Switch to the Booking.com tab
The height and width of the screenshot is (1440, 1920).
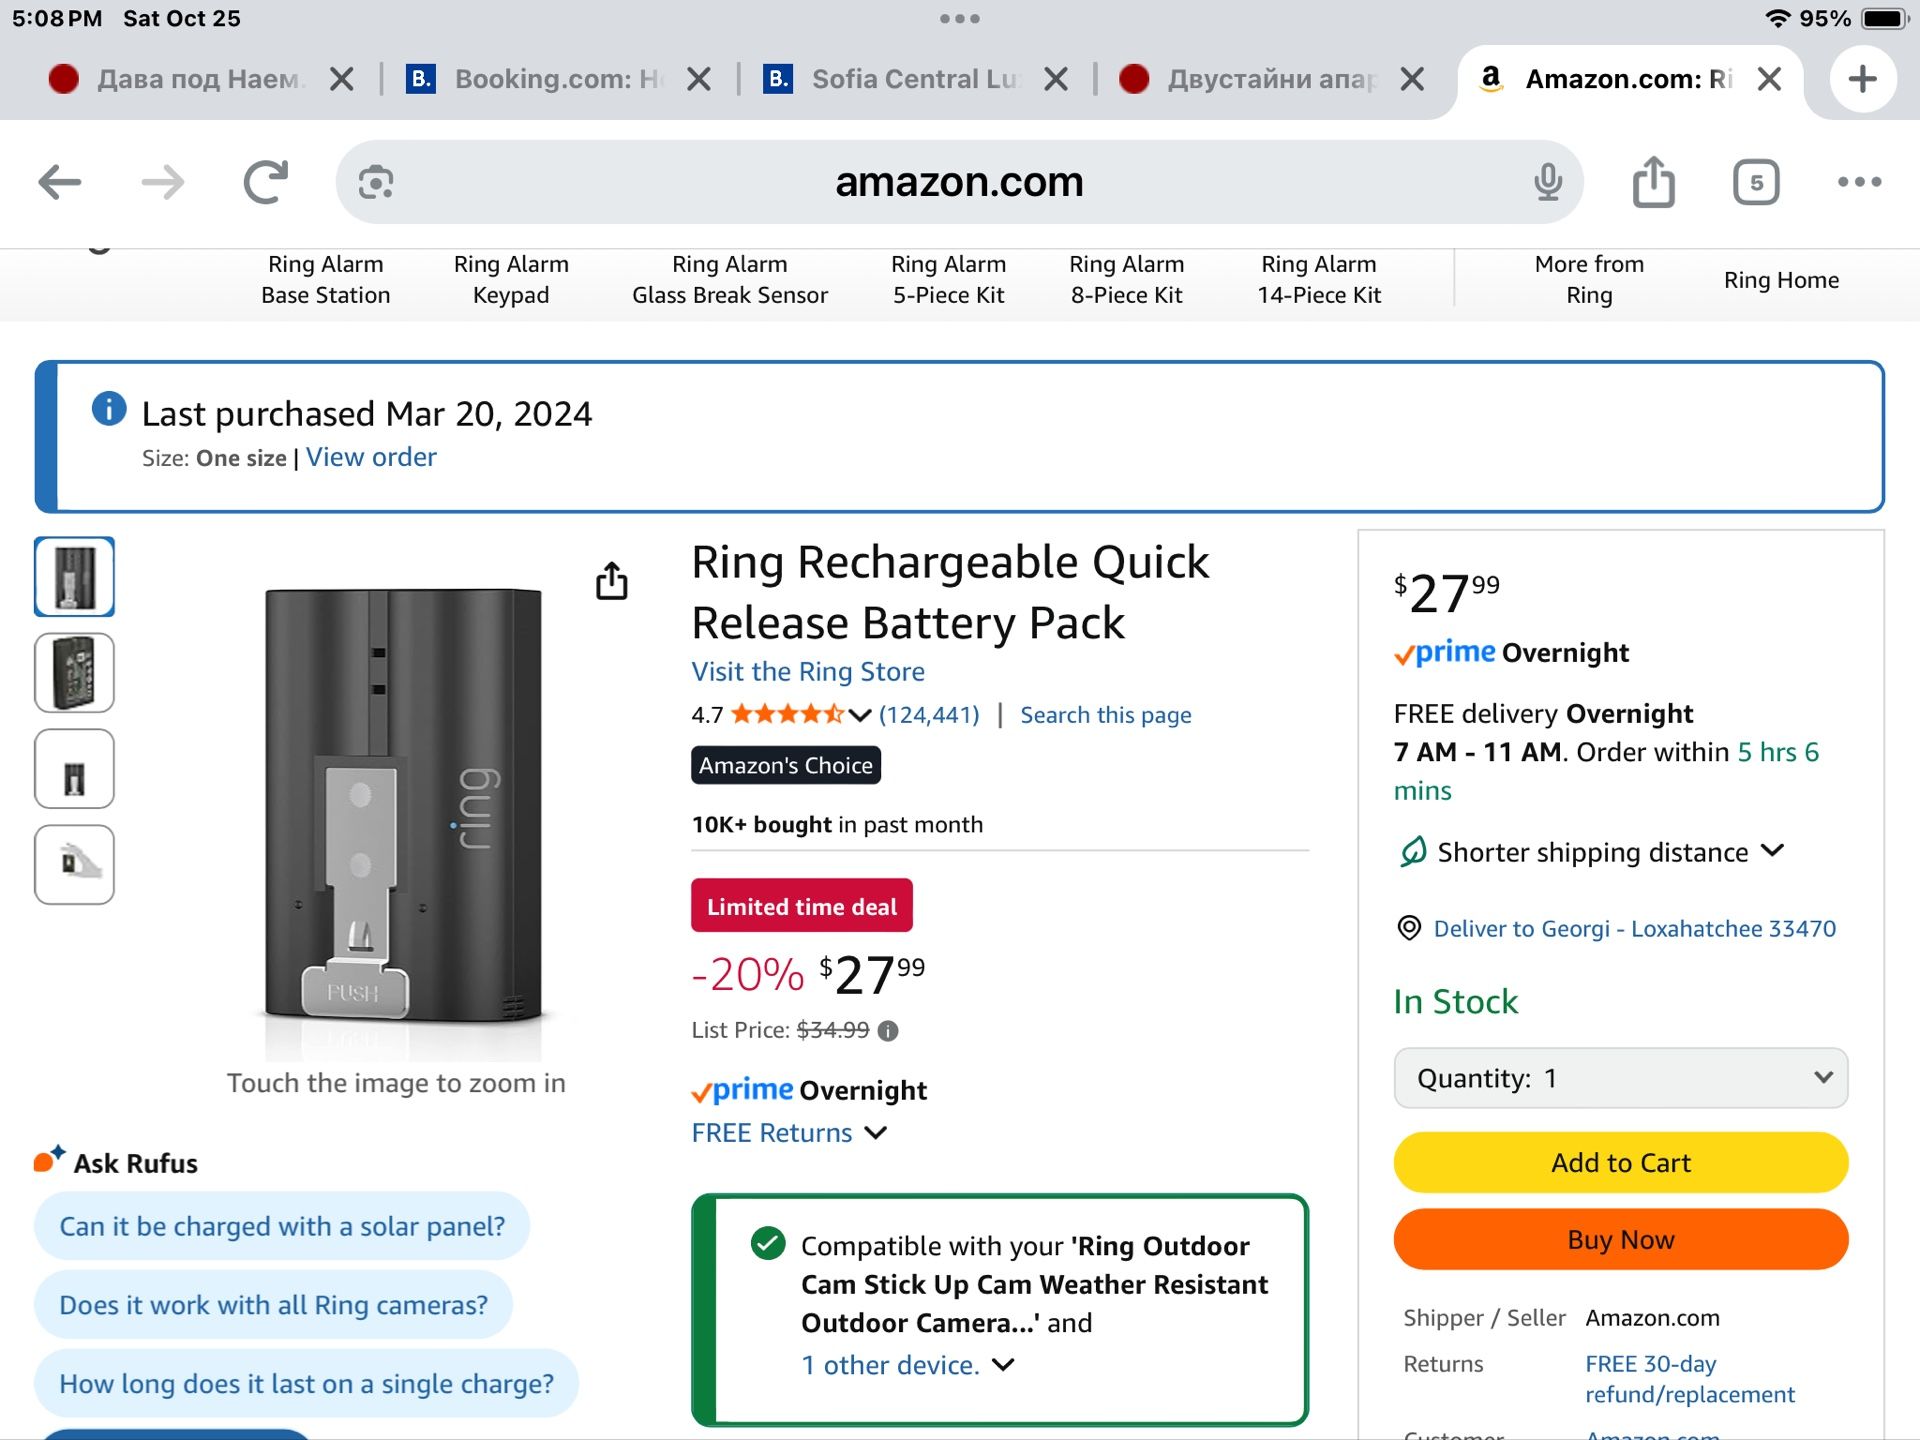click(556, 79)
